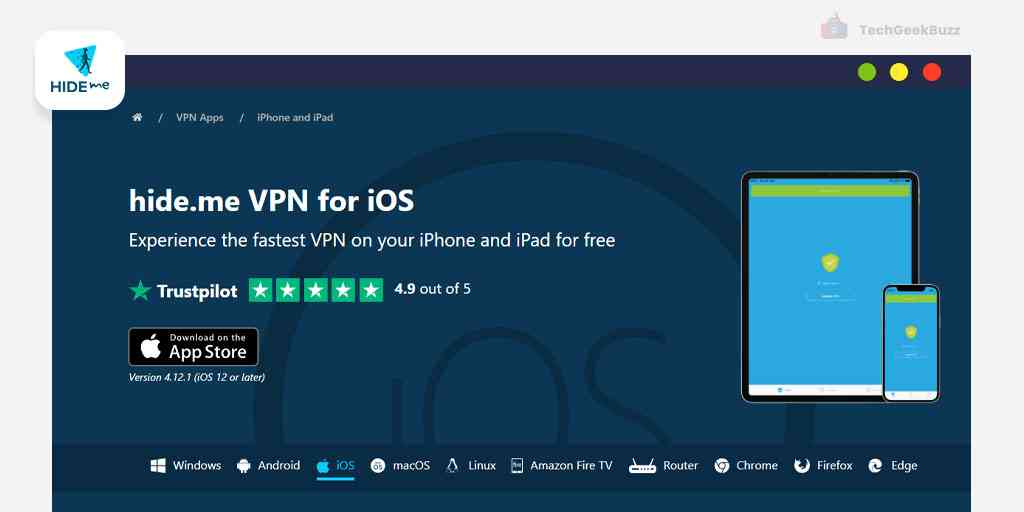Switch to the Windows platform tab
1024x512 pixels.
(186, 466)
